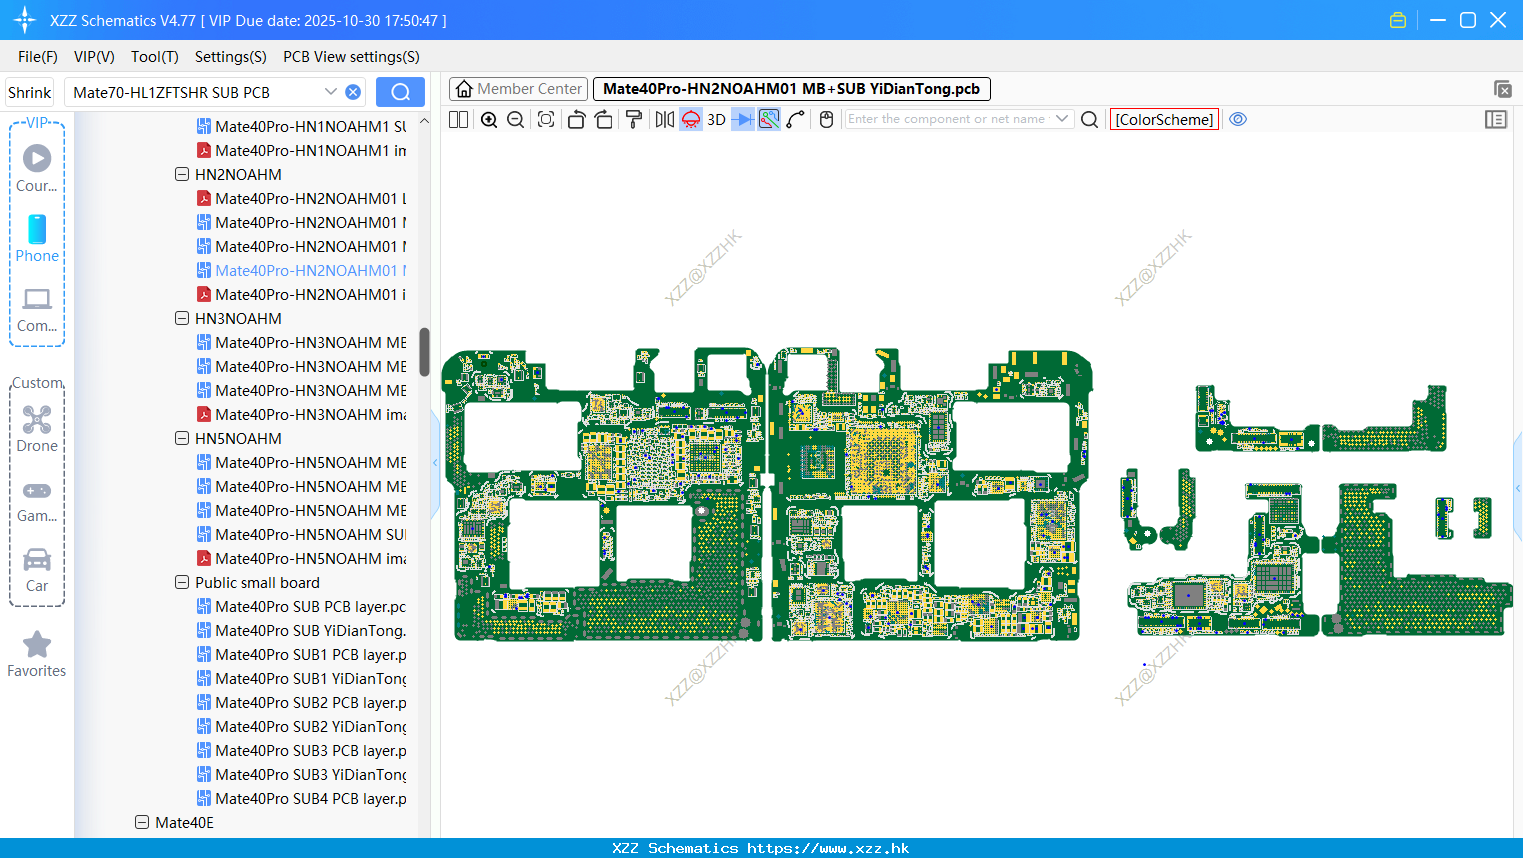
Task: Open the Mate40Pro-HN5NOAHM SUB file
Action: (301, 534)
